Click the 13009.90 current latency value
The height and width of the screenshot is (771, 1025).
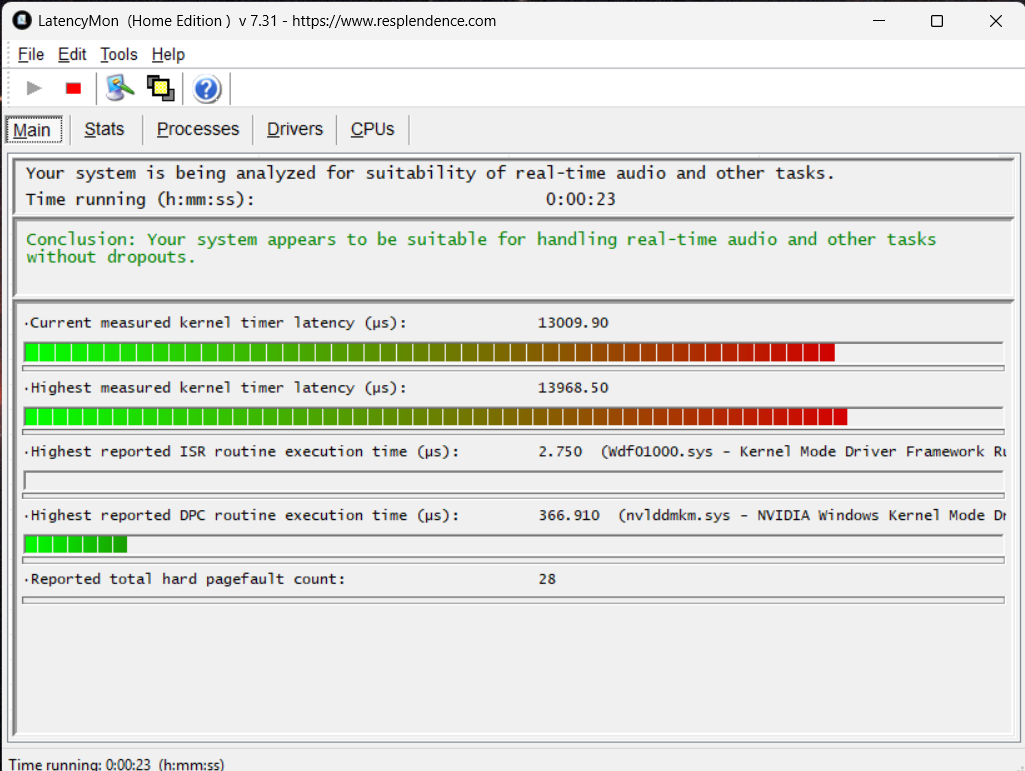573,322
